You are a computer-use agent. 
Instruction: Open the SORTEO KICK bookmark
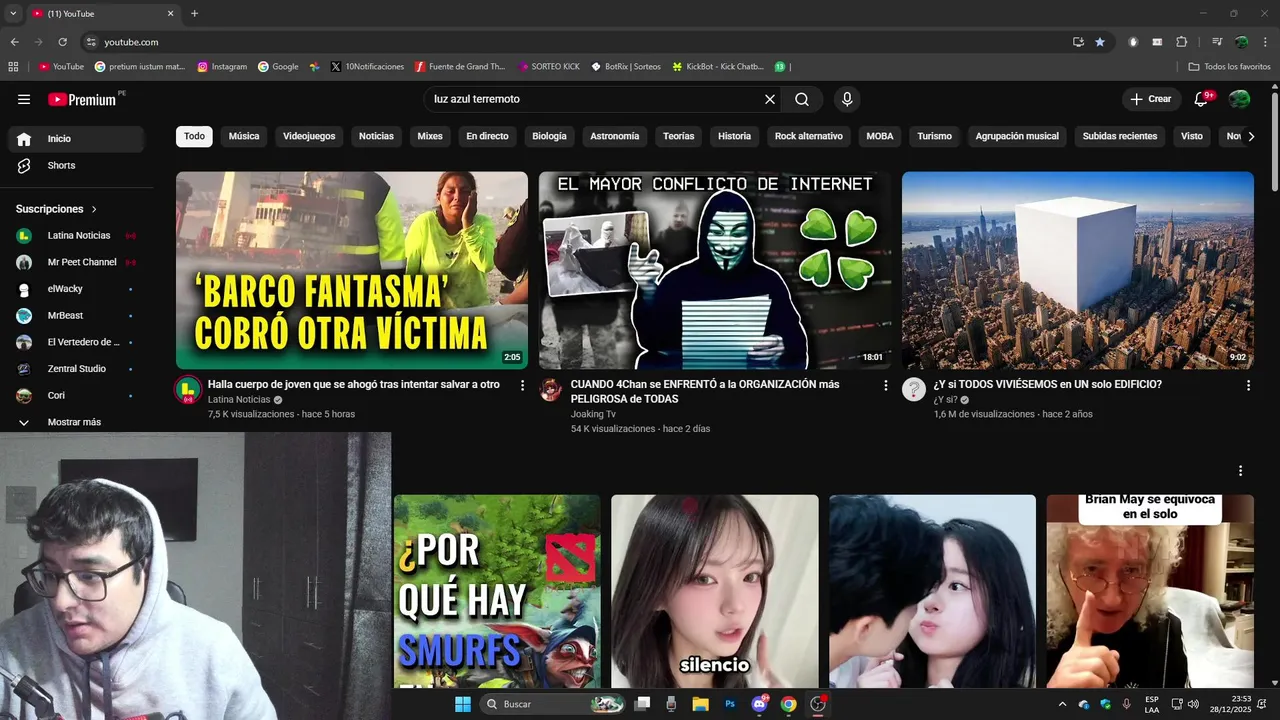pyautogui.click(x=549, y=67)
